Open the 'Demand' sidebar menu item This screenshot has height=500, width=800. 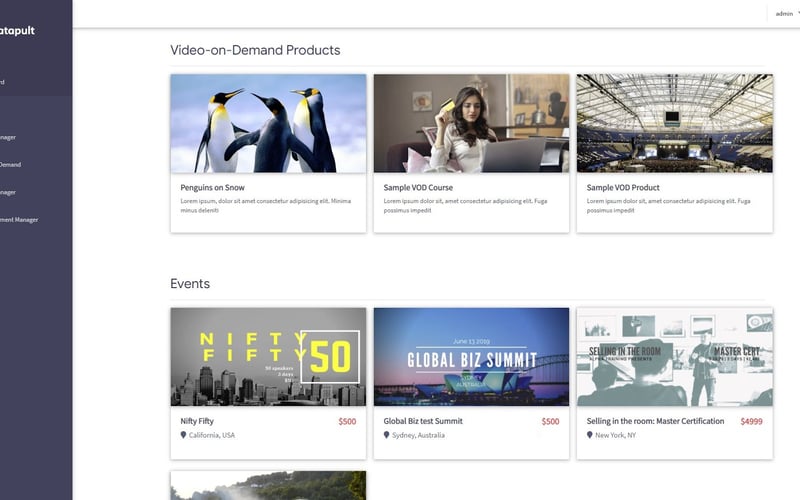10,165
